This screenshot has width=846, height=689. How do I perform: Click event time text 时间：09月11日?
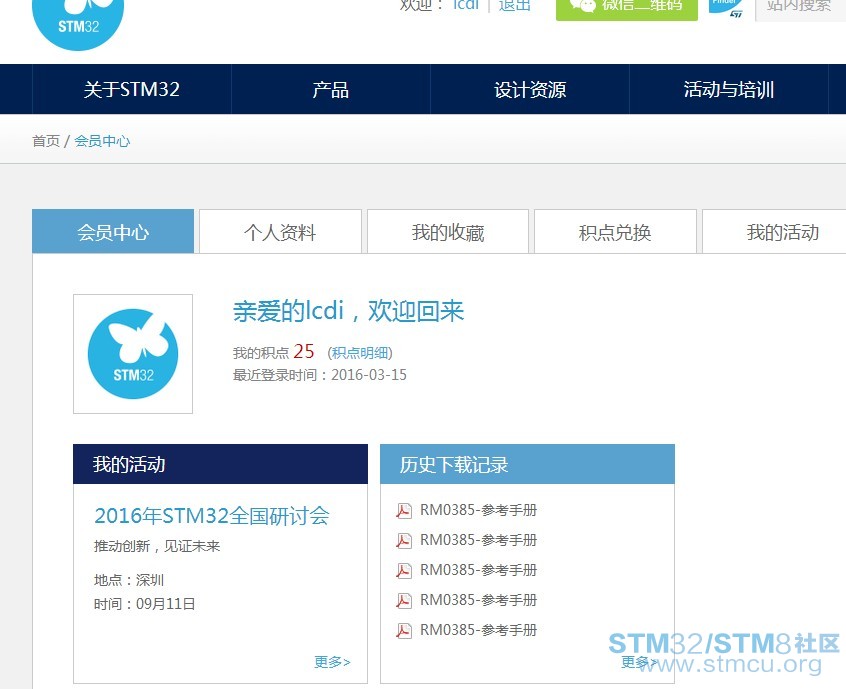click(x=145, y=604)
